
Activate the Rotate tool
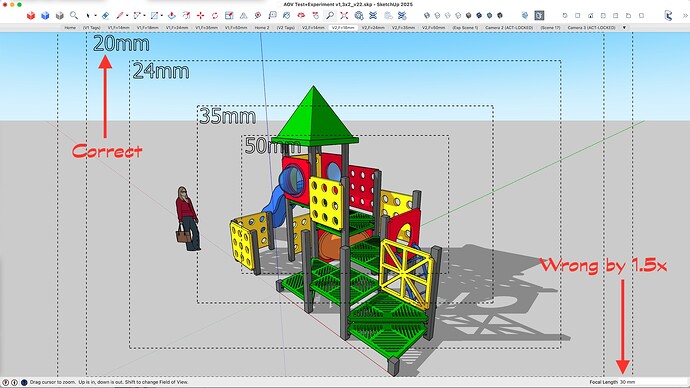click(215, 15)
